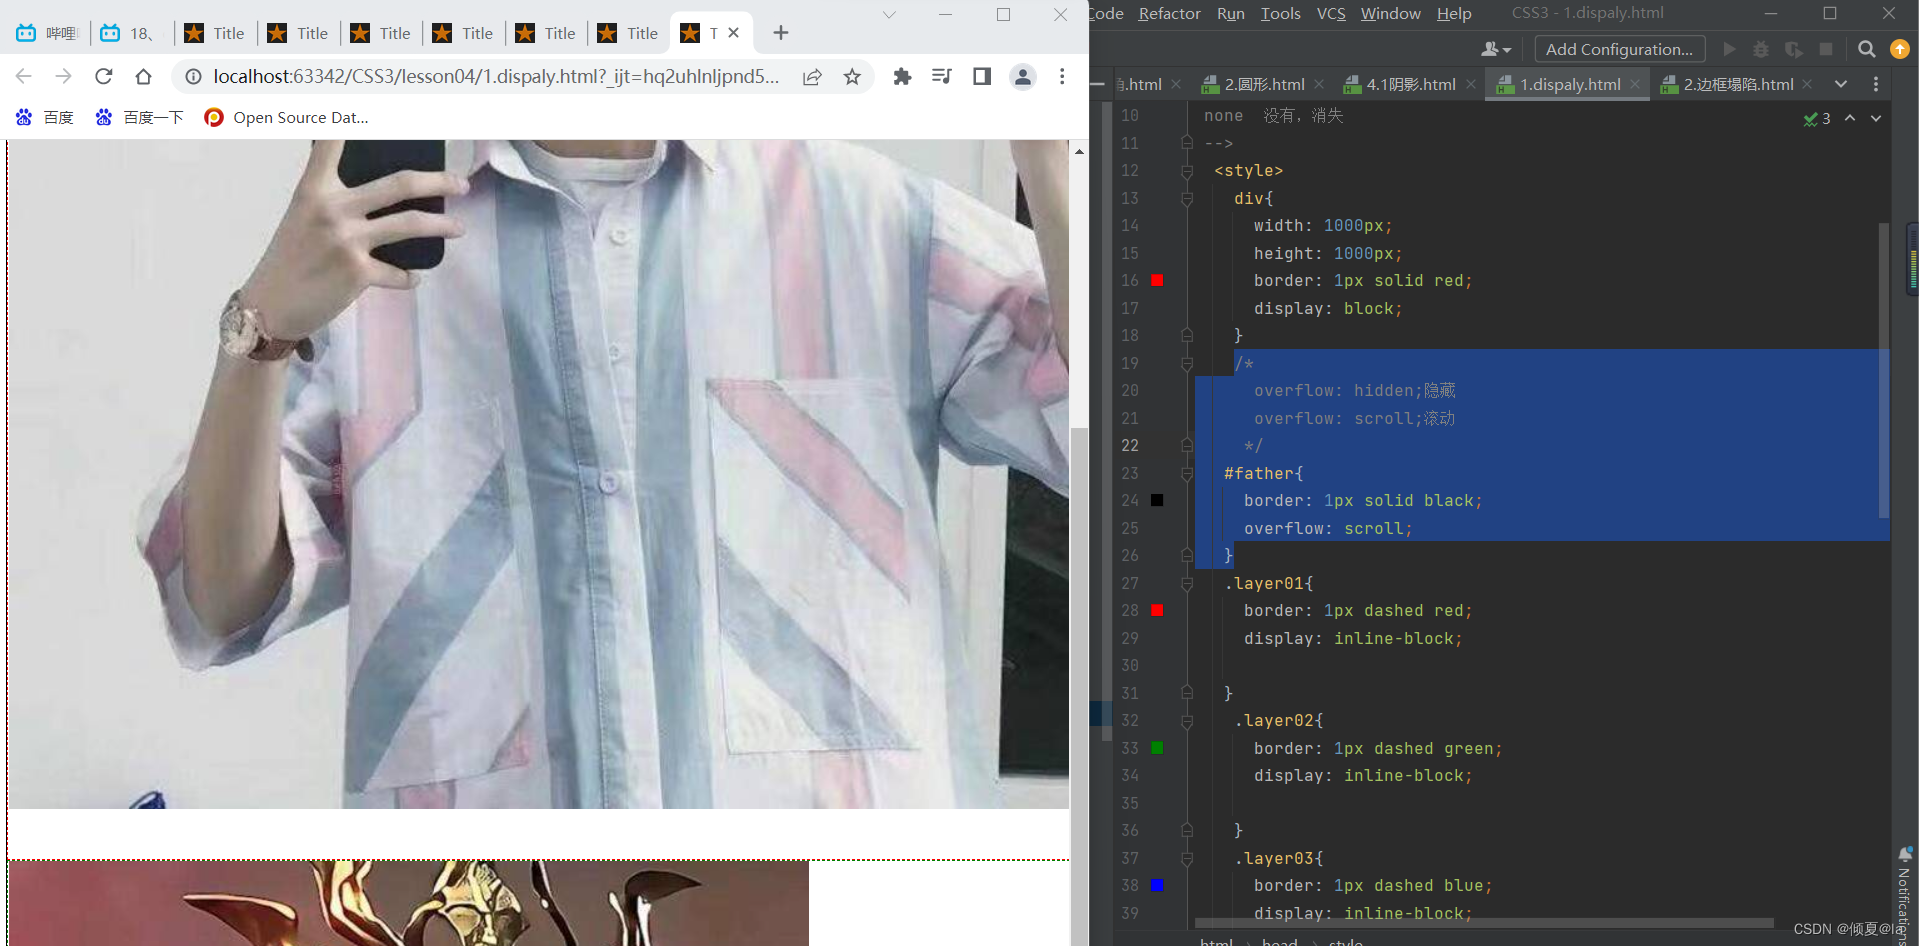Collapse .layer01 rule fold at line 27
Image resolution: width=1919 pixels, height=946 pixels.
(x=1187, y=584)
